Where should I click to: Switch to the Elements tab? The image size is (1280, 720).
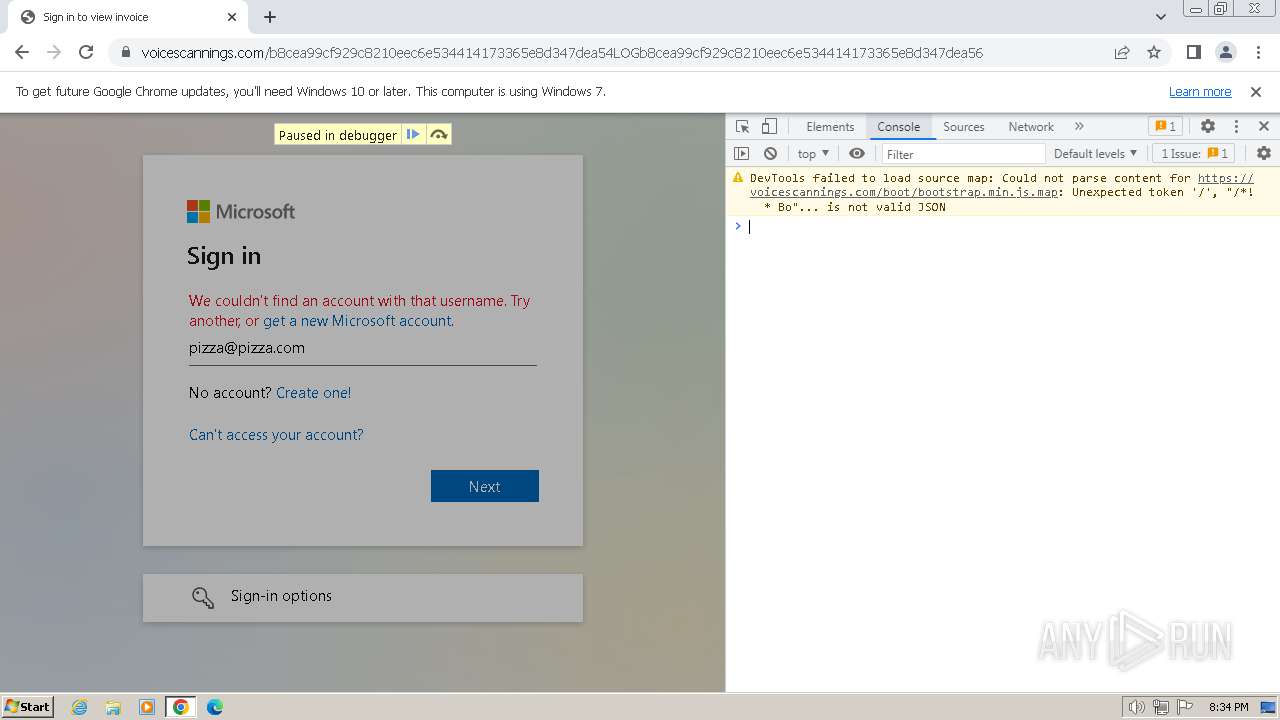[830, 127]
